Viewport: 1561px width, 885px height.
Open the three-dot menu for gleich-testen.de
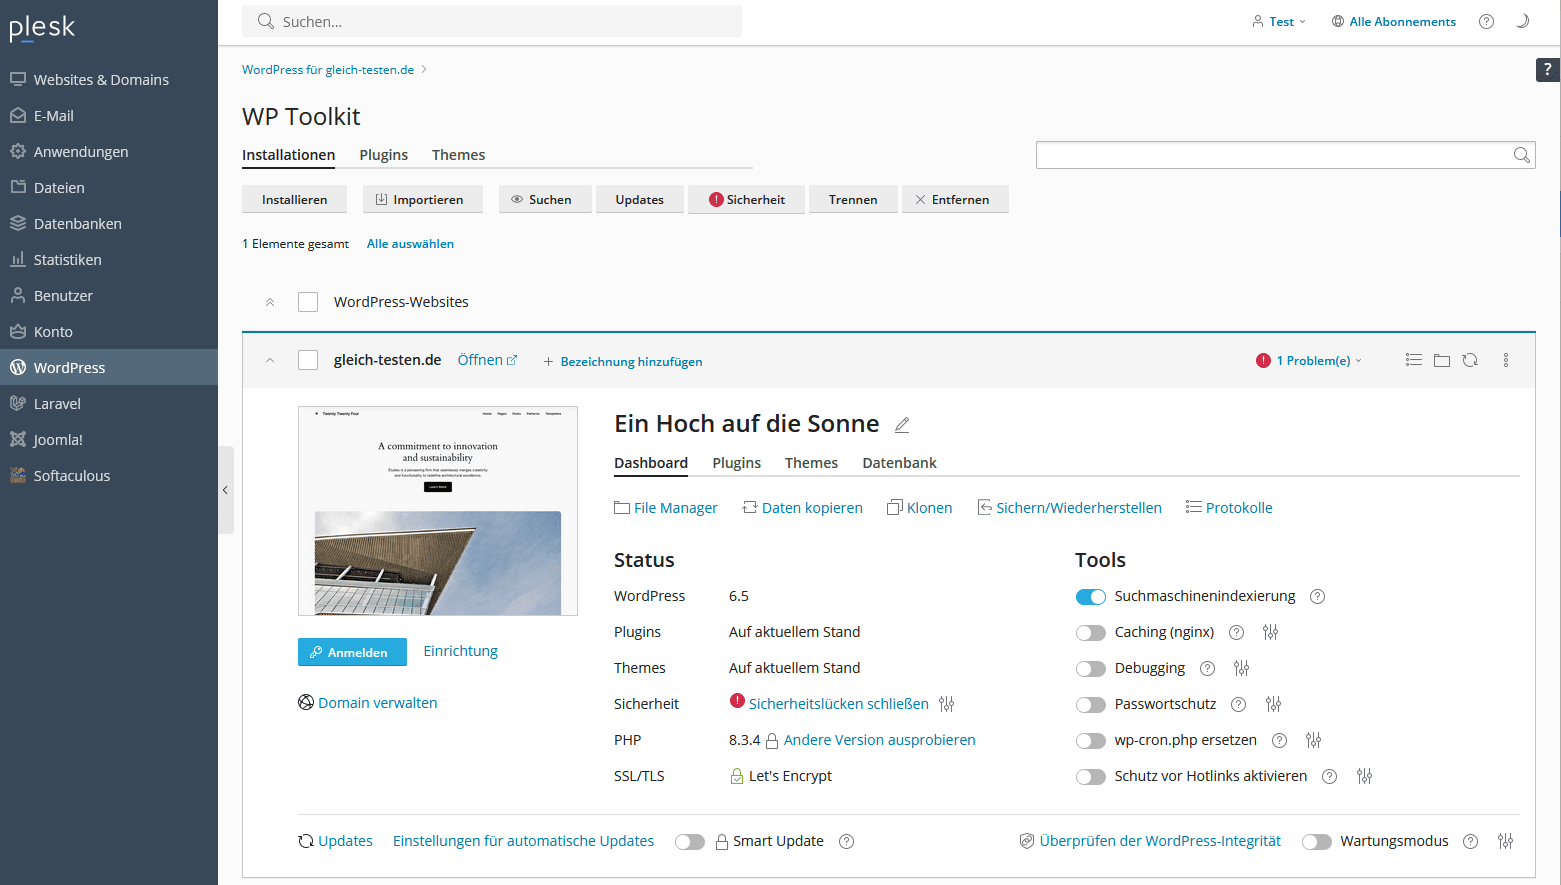[1505, 360]
